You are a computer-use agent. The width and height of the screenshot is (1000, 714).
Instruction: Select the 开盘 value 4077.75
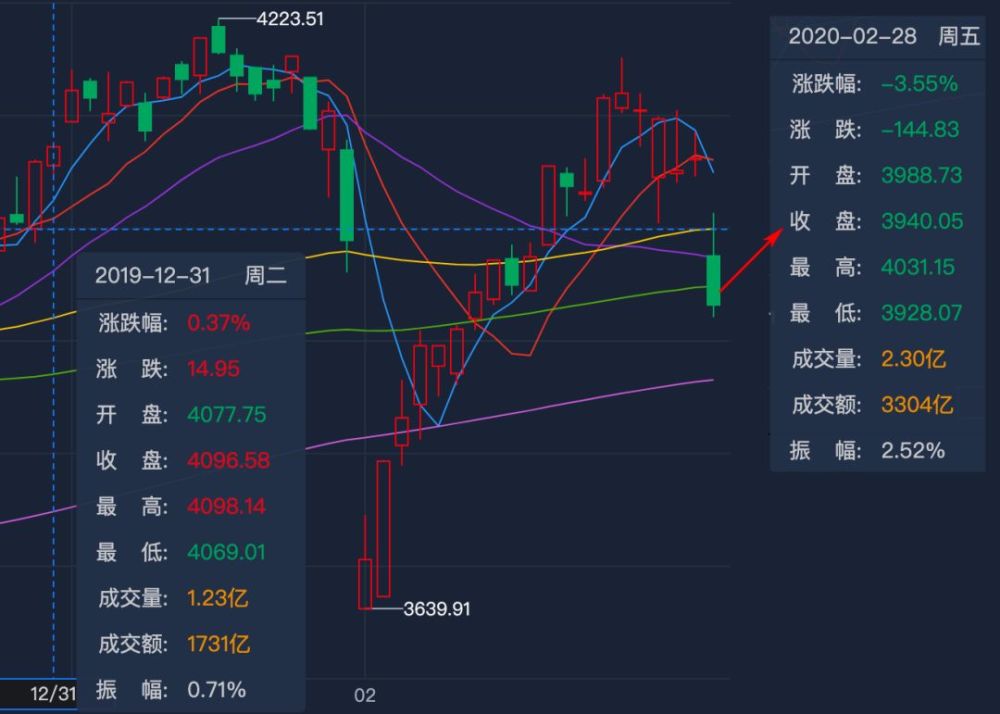click(x=227, y=414)
